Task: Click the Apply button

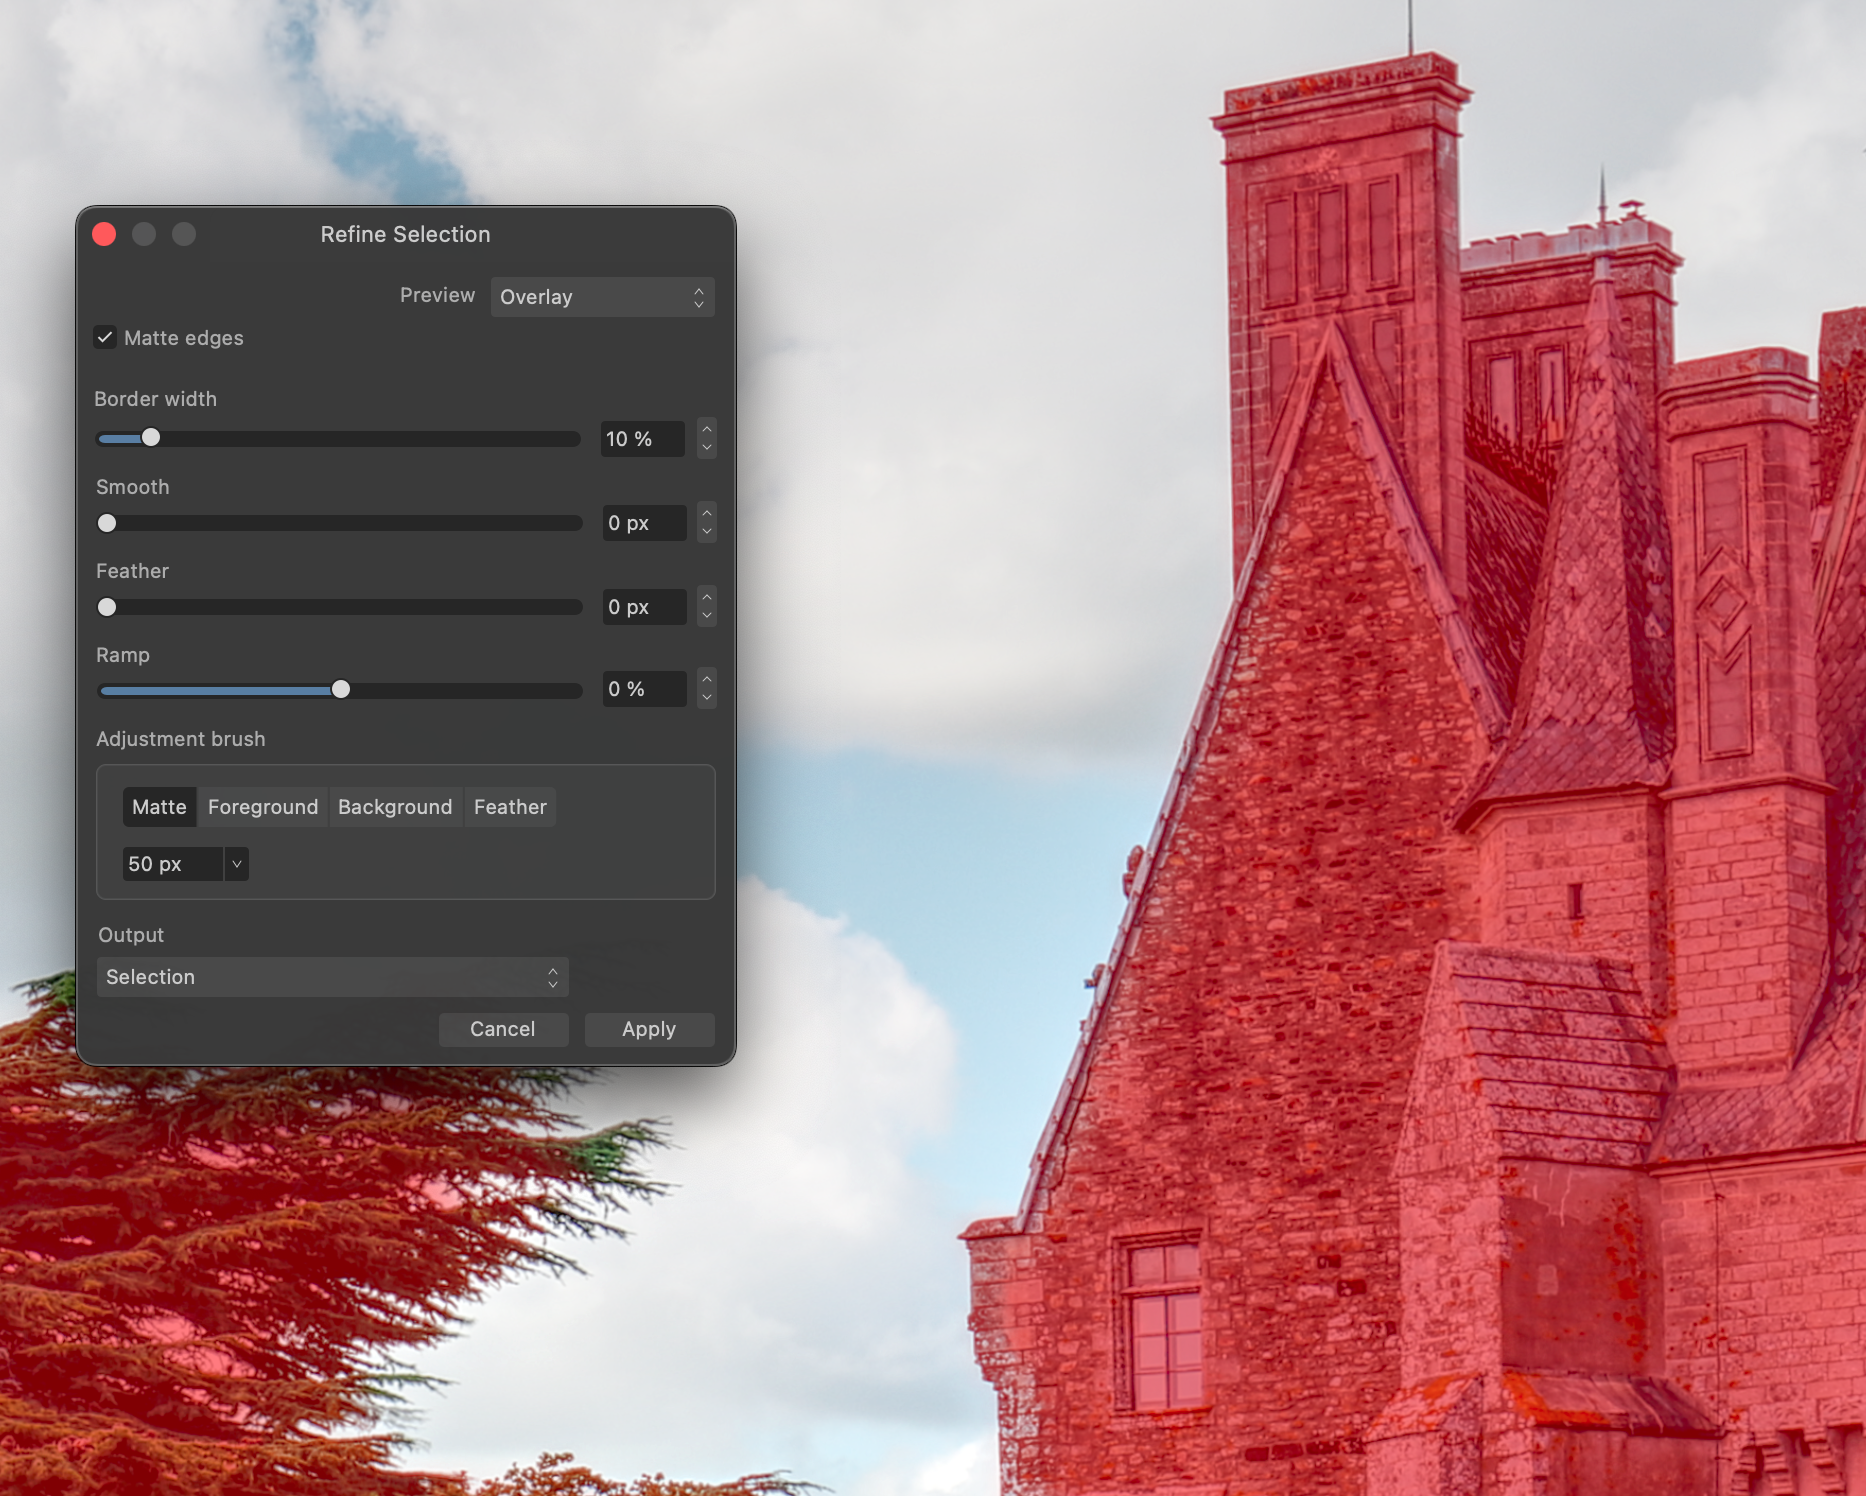Action: pyautogui.click(x=649, y=1029)
